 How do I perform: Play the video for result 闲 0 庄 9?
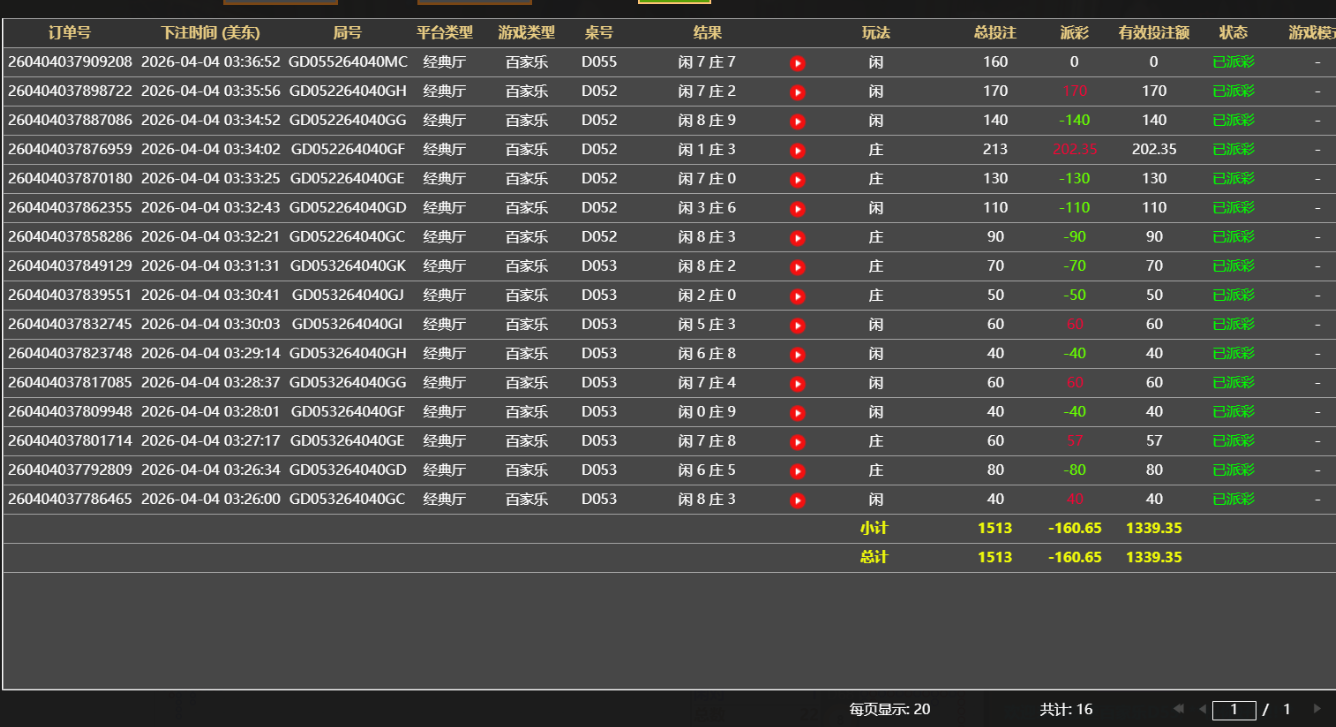797,412
